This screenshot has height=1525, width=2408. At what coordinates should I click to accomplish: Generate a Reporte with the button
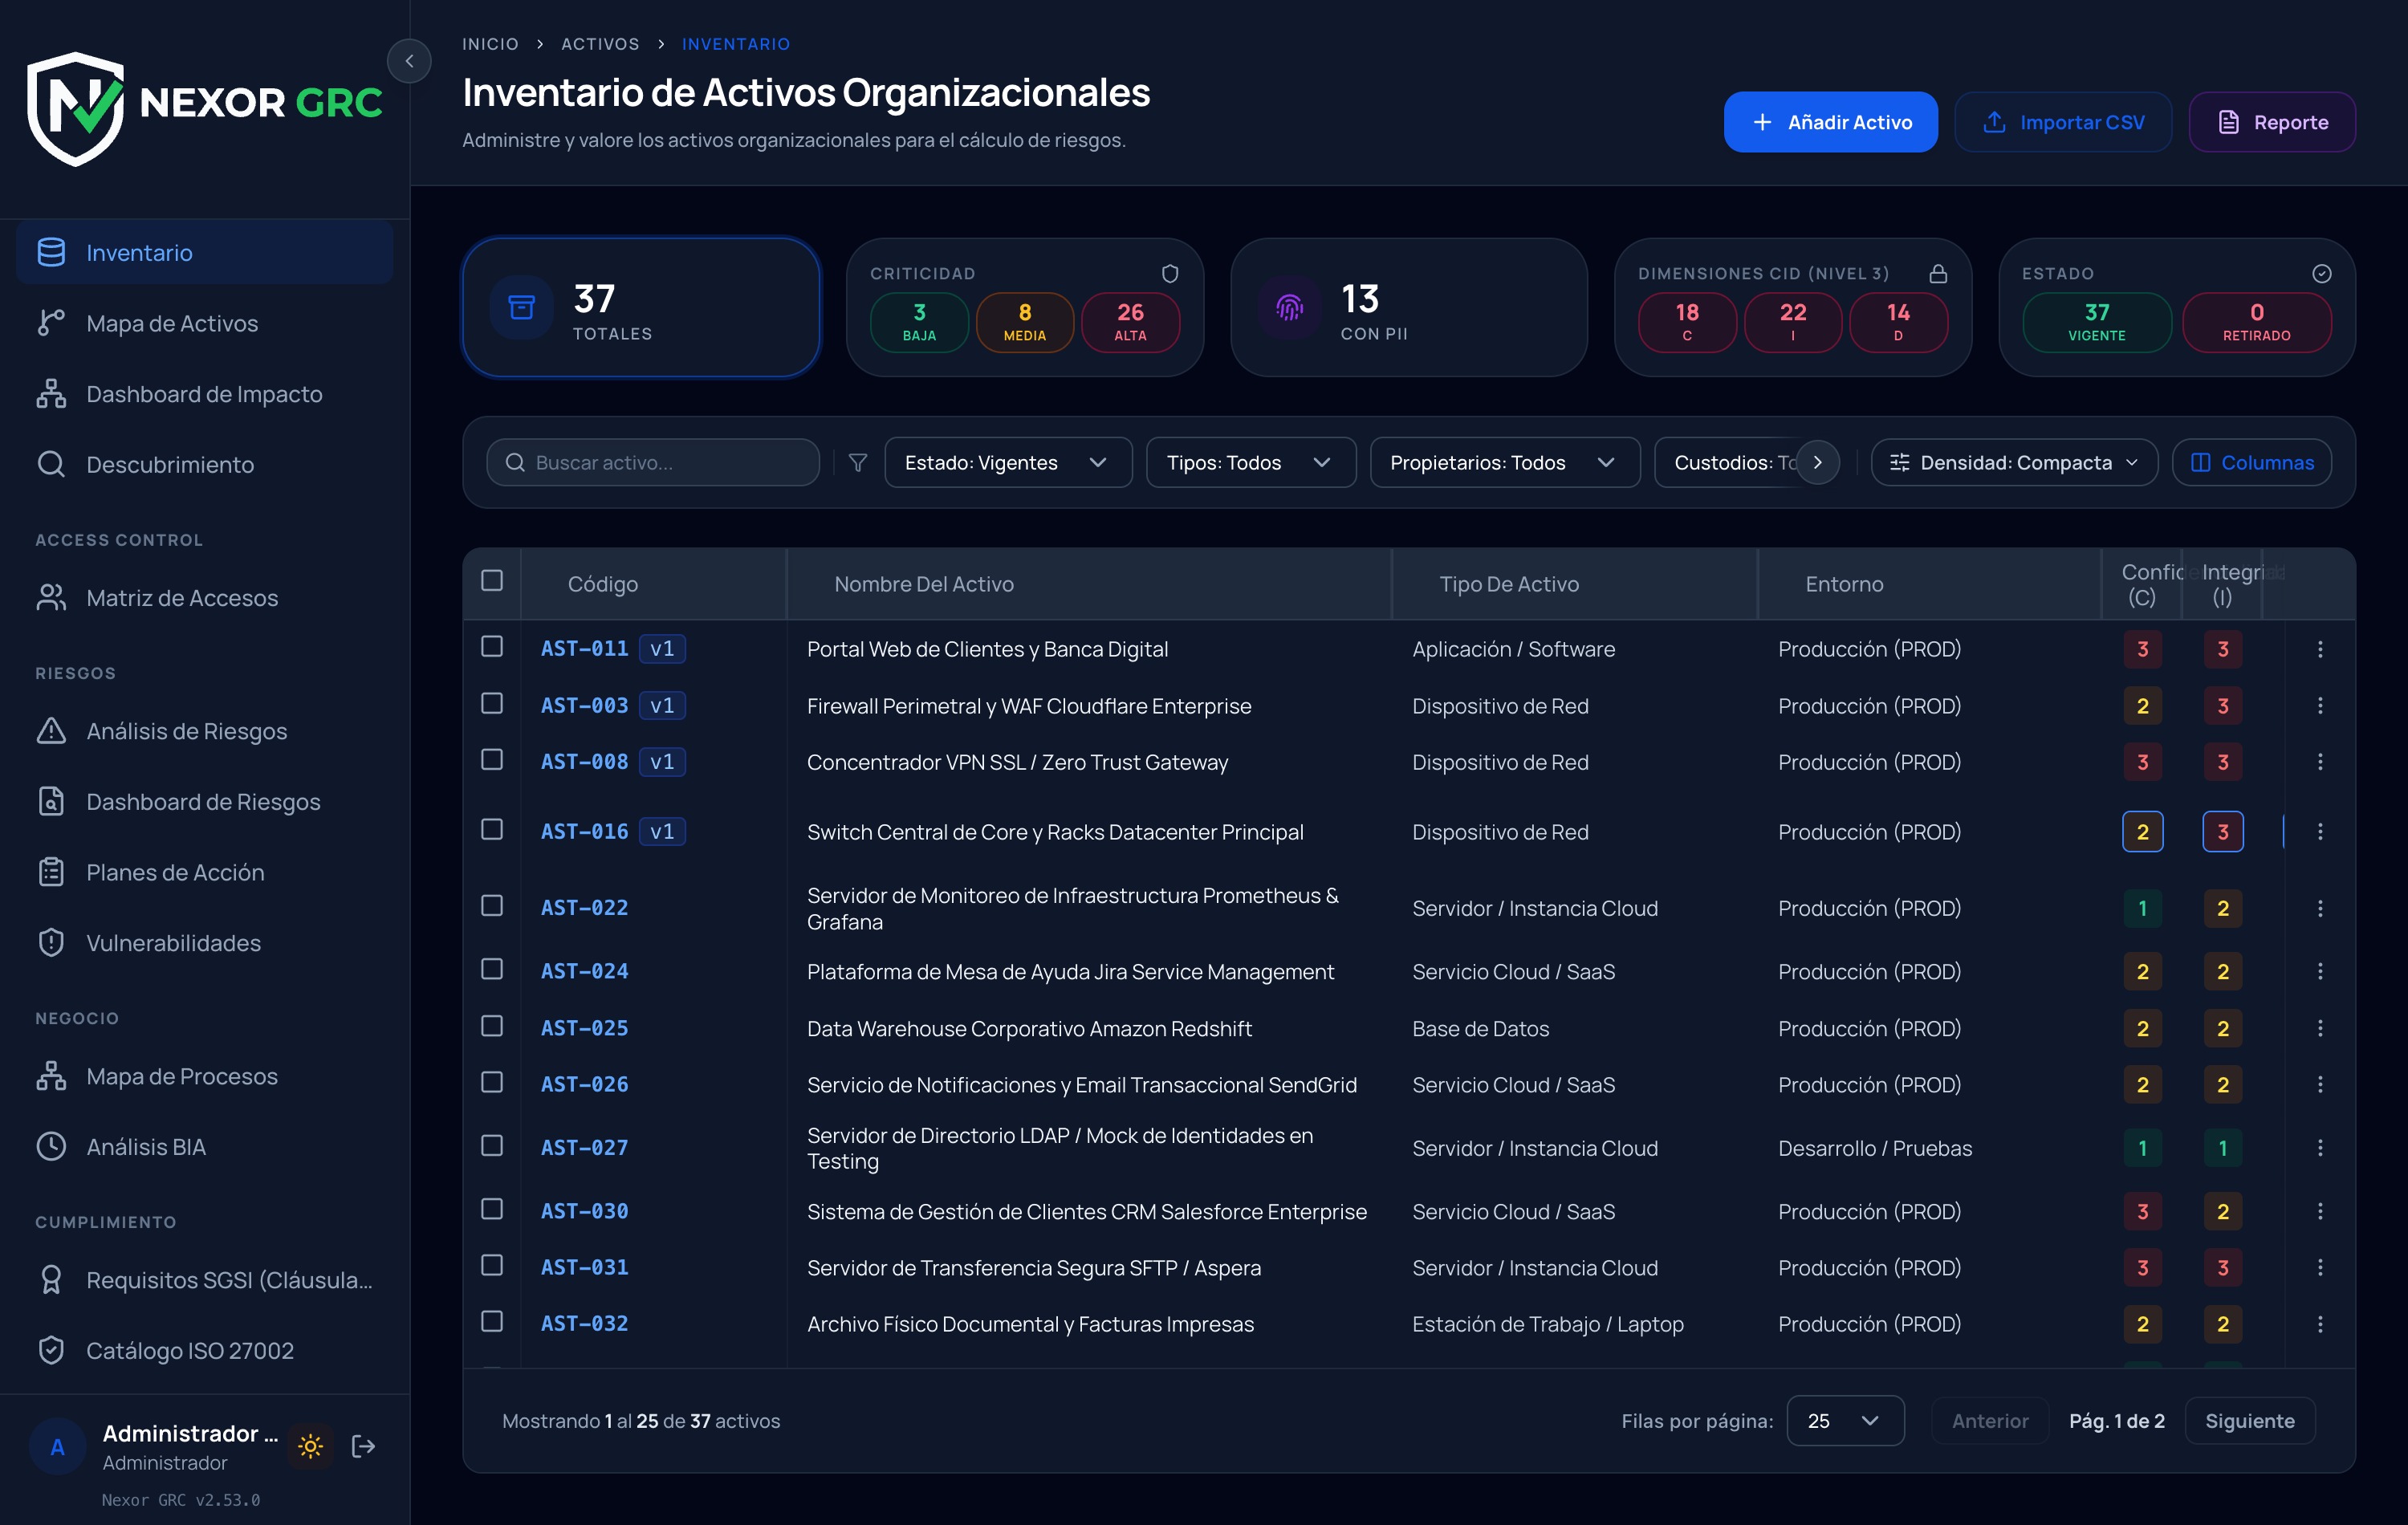(2272, 122)
